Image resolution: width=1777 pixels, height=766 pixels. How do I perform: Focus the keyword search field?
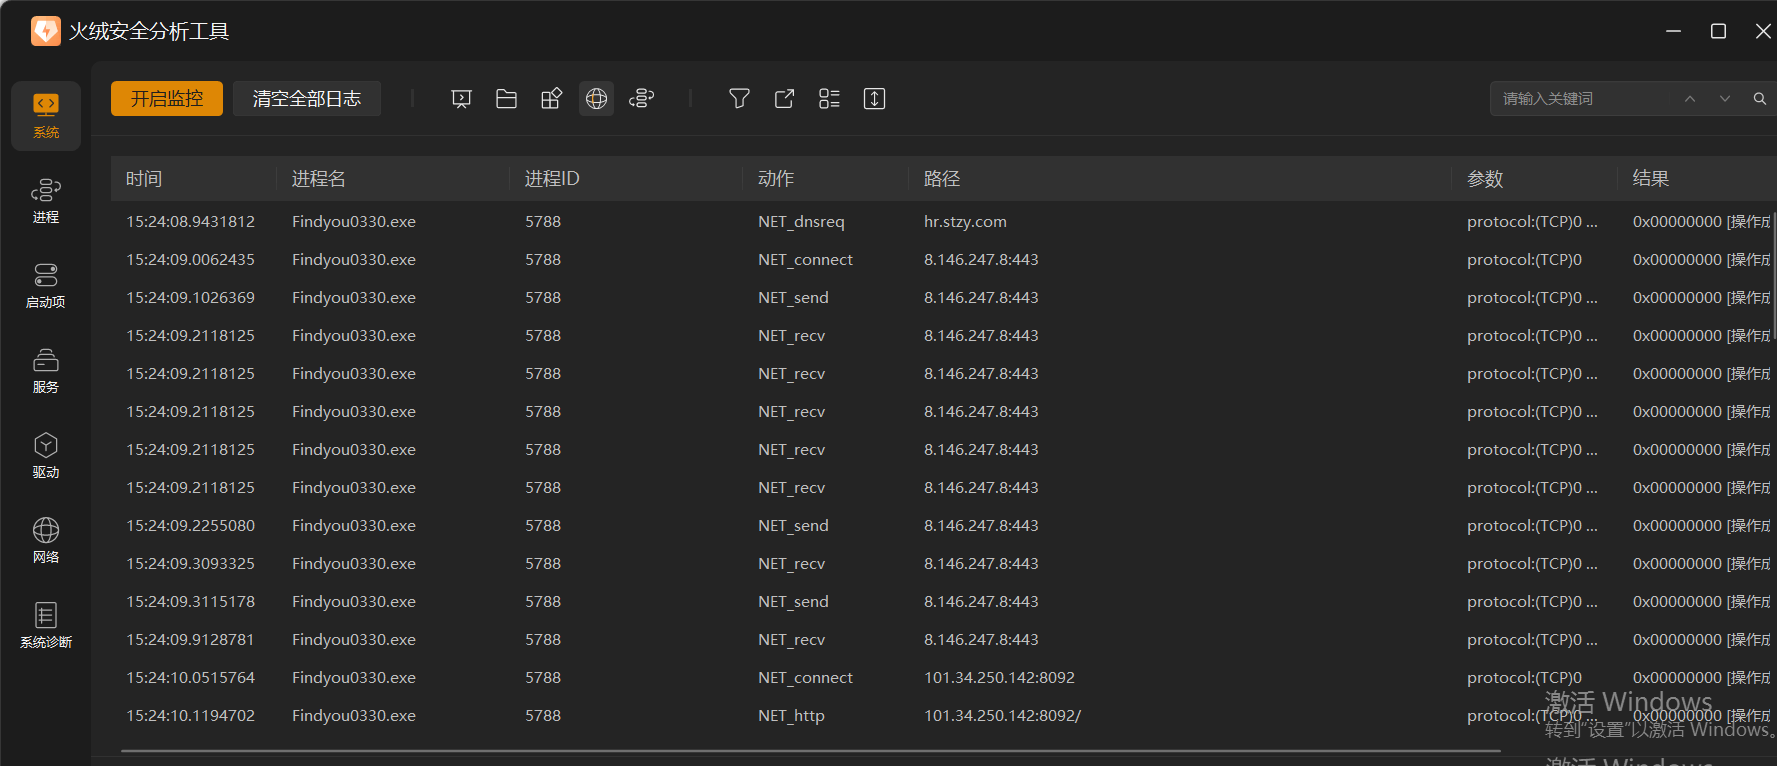[x=1585, y=99]
